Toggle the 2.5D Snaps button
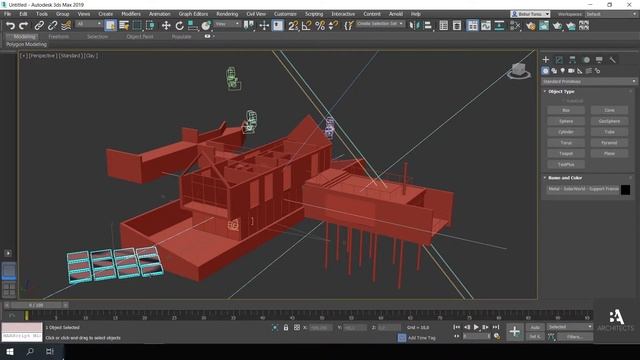The height and width of the screenshot is (360, 640). coord(293,26)
